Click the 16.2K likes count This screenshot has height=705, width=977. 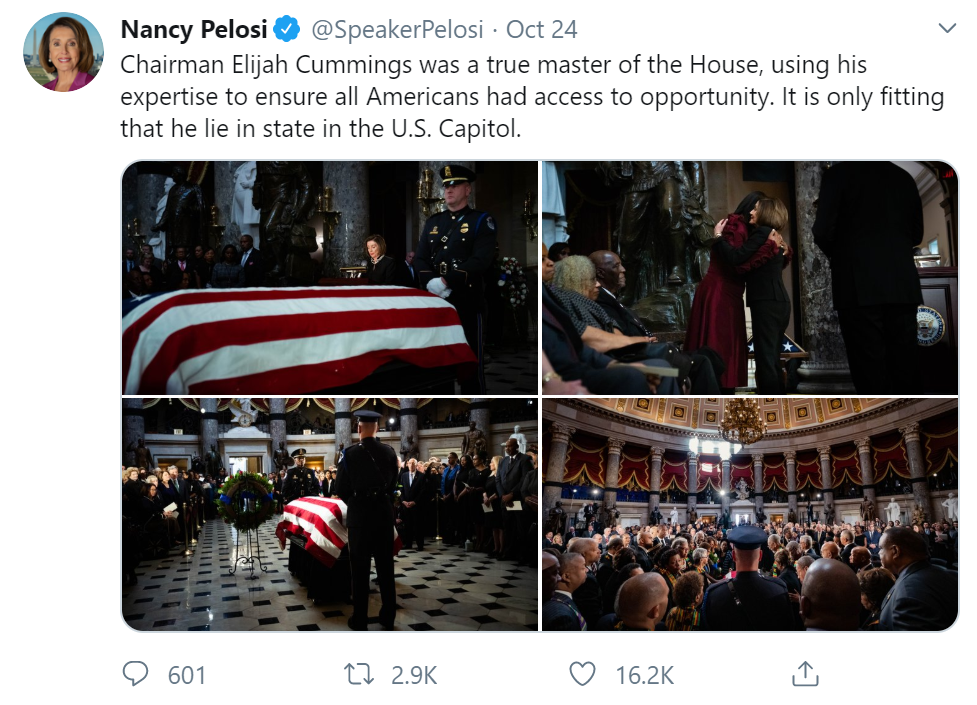pos(643,675)
